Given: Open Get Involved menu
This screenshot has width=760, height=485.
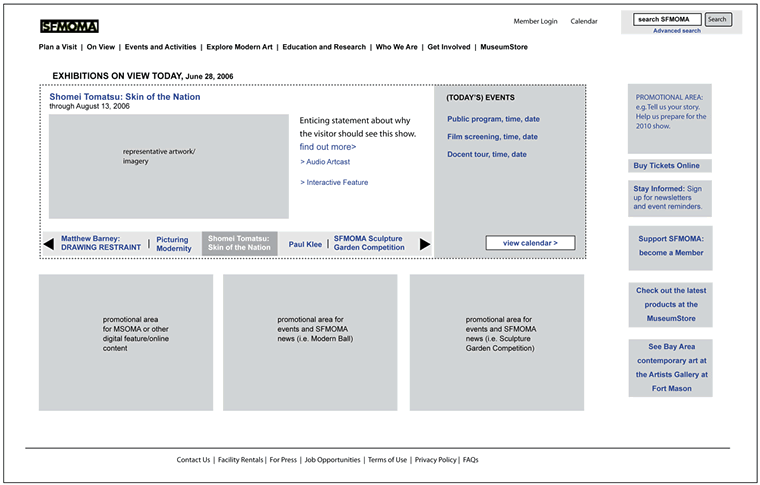Looking at the screenshot, I should [x=449, y=47].
